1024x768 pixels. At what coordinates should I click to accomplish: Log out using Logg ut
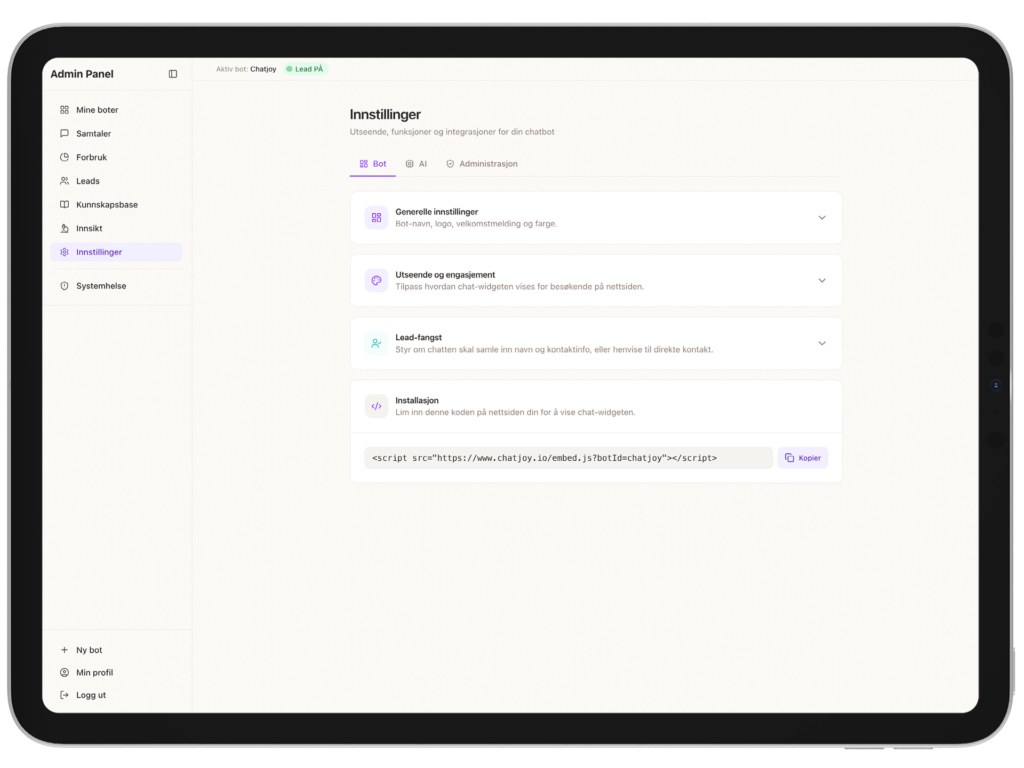coord(90,695)
